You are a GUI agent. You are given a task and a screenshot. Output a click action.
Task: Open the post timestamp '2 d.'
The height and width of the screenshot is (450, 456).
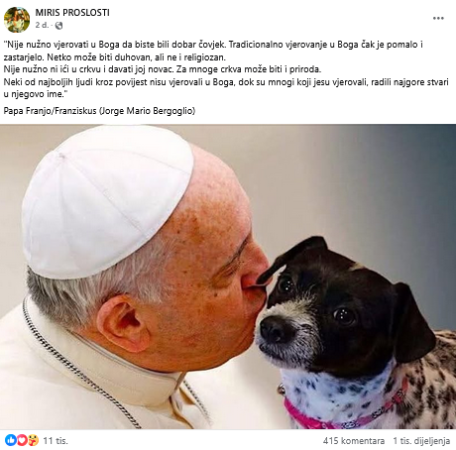42,25
